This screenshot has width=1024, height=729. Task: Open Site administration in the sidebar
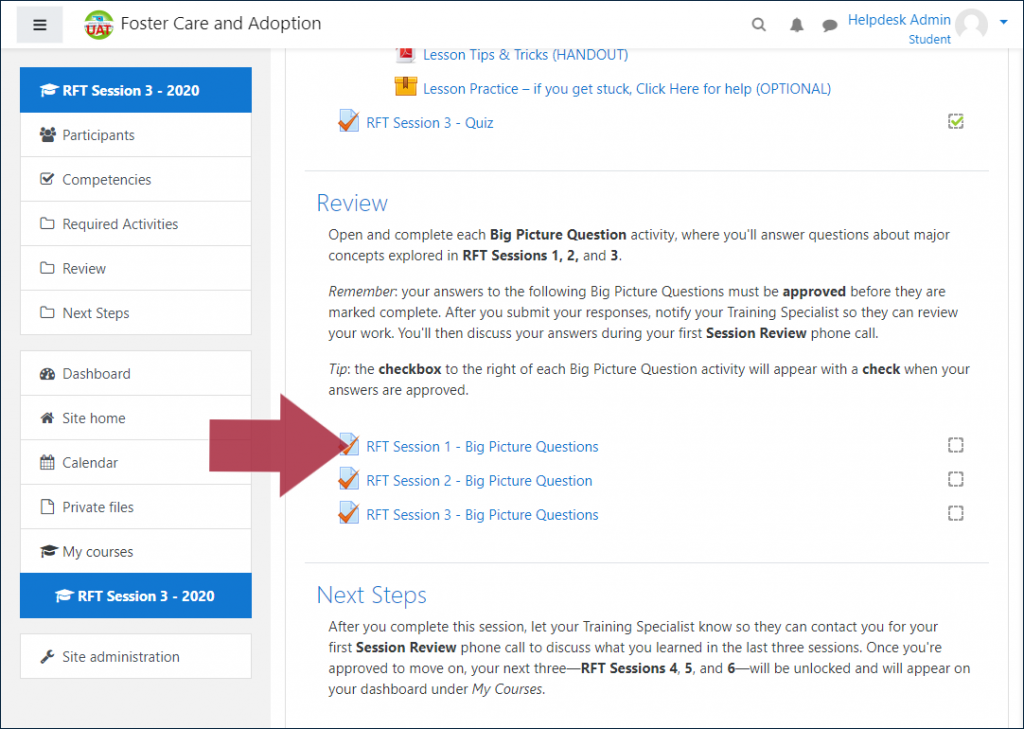pyautogui.click(x=136, y=656)
